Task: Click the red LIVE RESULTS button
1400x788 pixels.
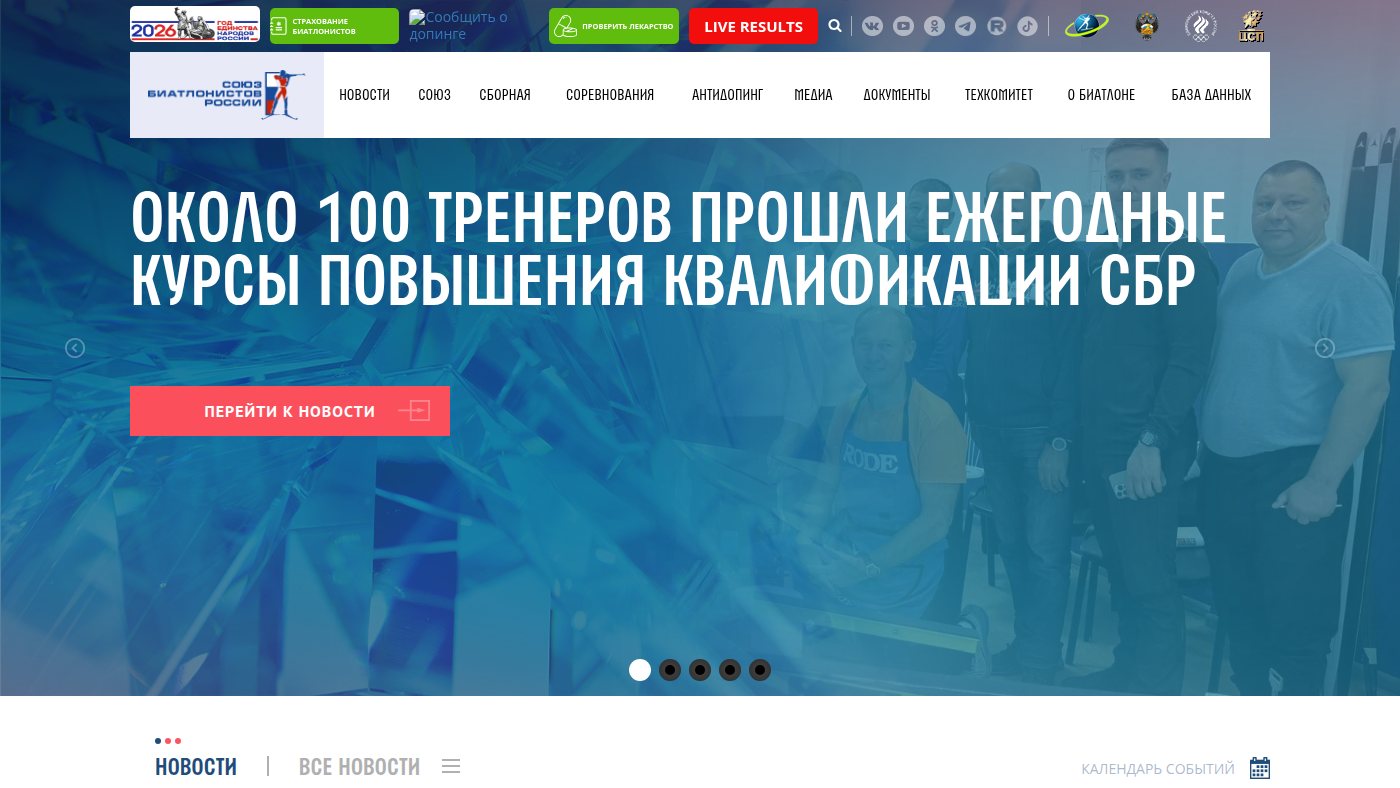Action: [753, 26]
